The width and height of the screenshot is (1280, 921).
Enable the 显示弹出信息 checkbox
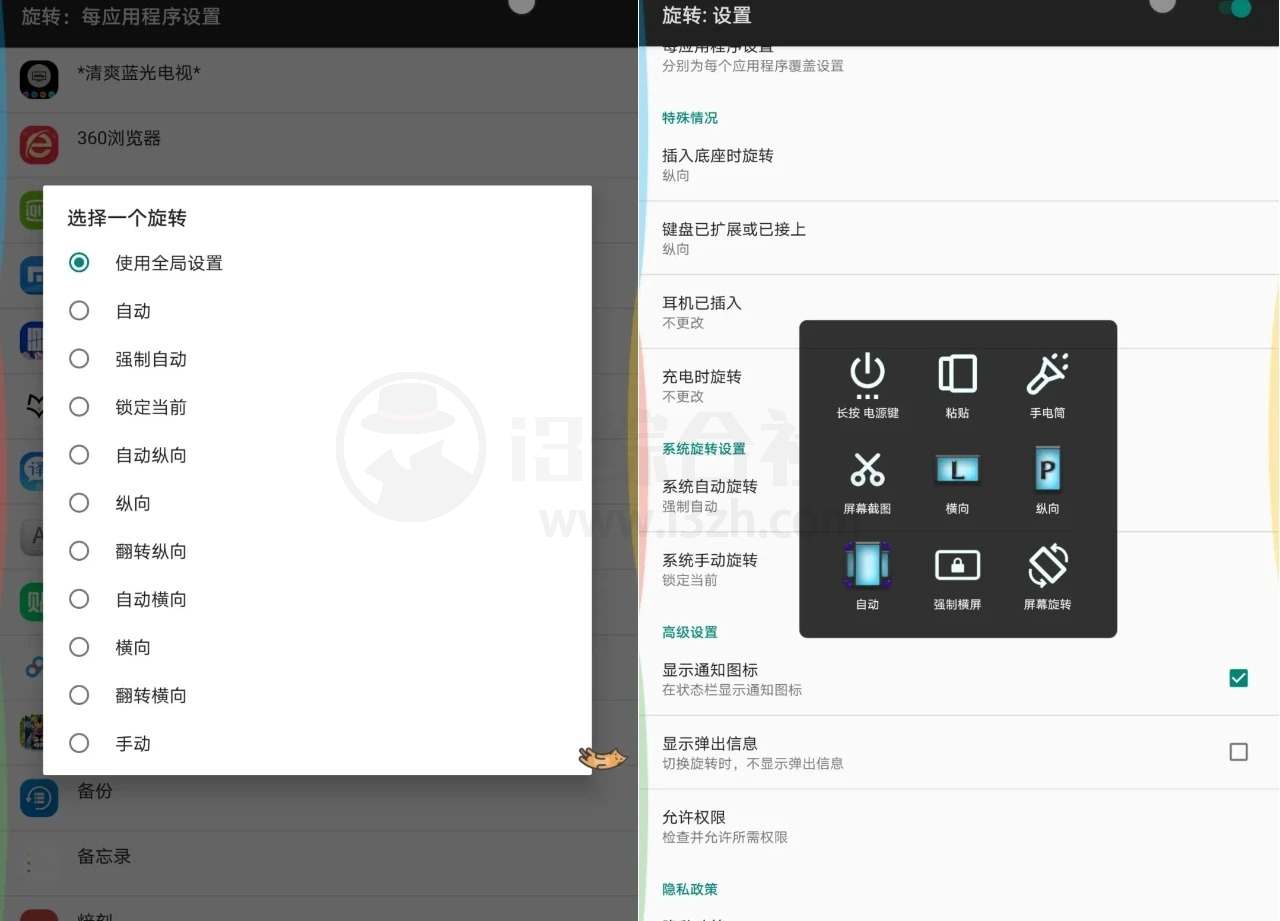coord(1238,752)
